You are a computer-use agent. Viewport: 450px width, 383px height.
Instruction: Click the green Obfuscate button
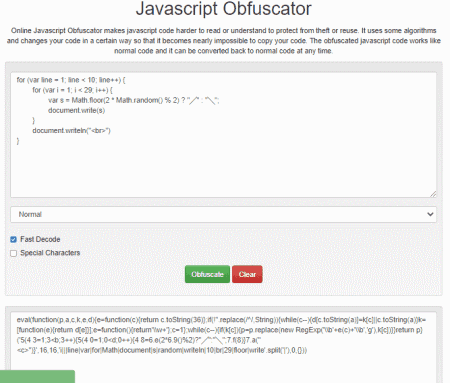click(x=207, y=274)
